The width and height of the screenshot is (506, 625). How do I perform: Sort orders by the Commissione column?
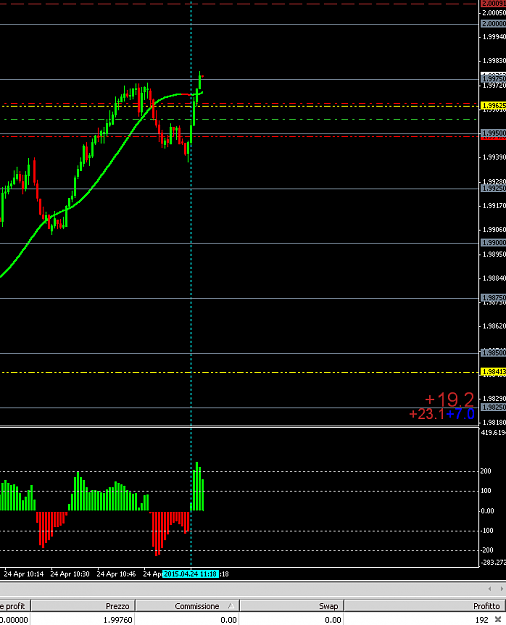pos(187,606)
